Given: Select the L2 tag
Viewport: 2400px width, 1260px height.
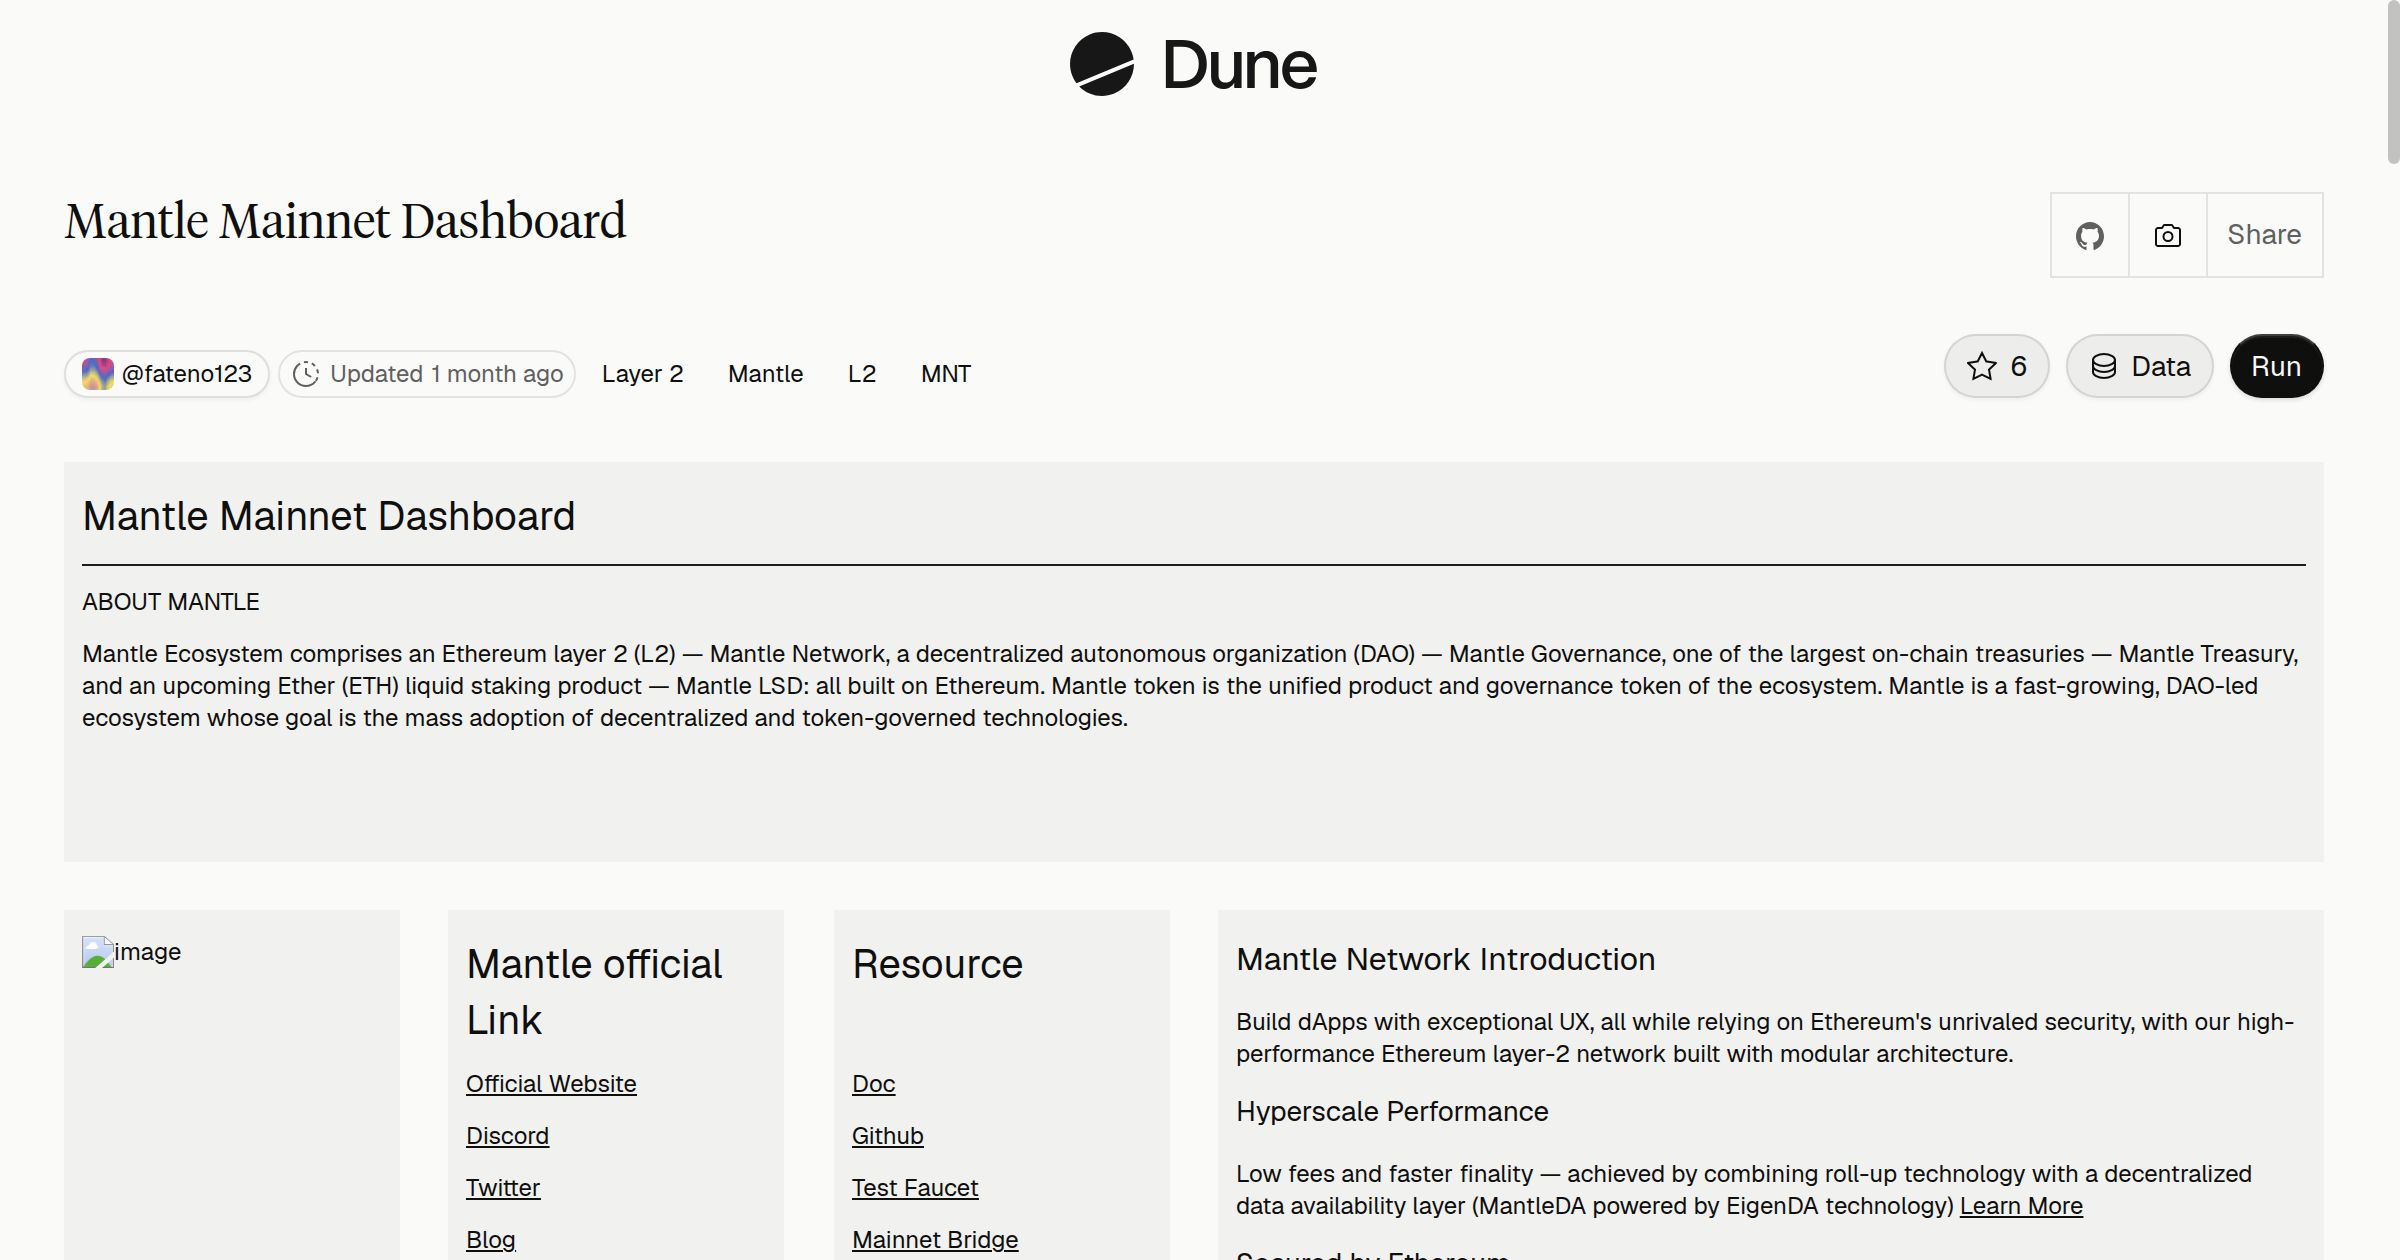Looking at the screenshot, I should click(862, 374).
